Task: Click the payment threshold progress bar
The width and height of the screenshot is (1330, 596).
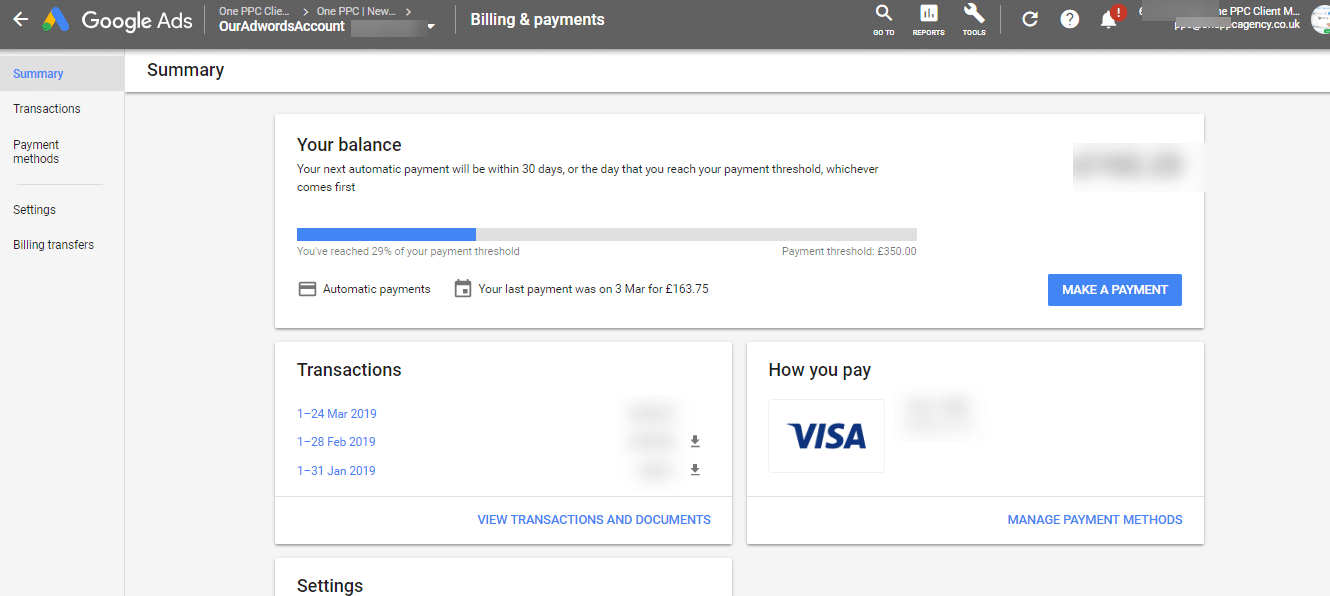Action: tap(606, 234)
